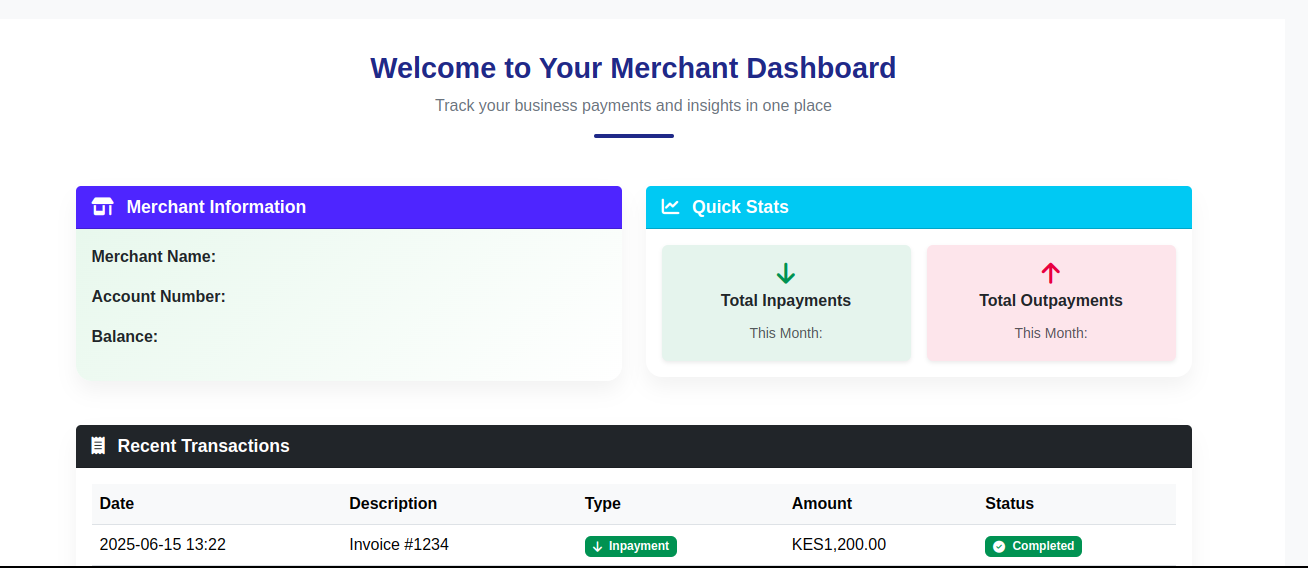Select the Total Outpayments stat card
1308x568 pixels.
pyautogui.click(x=1050, y=303)
